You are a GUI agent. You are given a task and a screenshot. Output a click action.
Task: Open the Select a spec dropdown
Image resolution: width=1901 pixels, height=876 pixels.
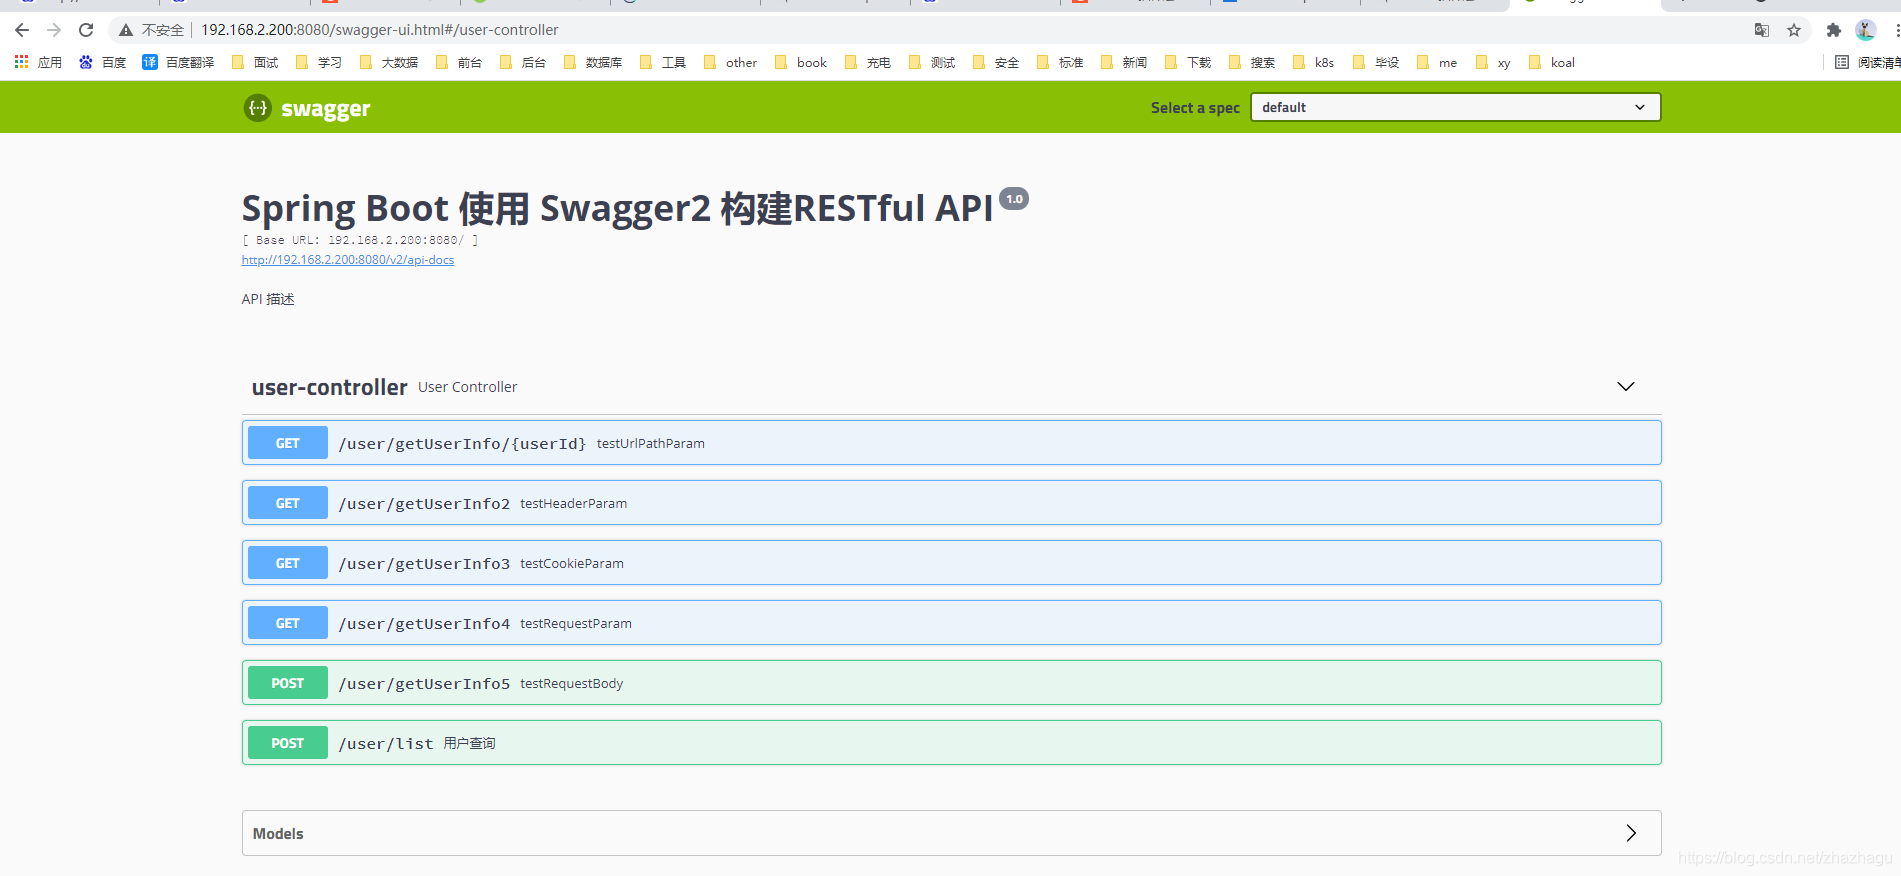pos(1455,107)
